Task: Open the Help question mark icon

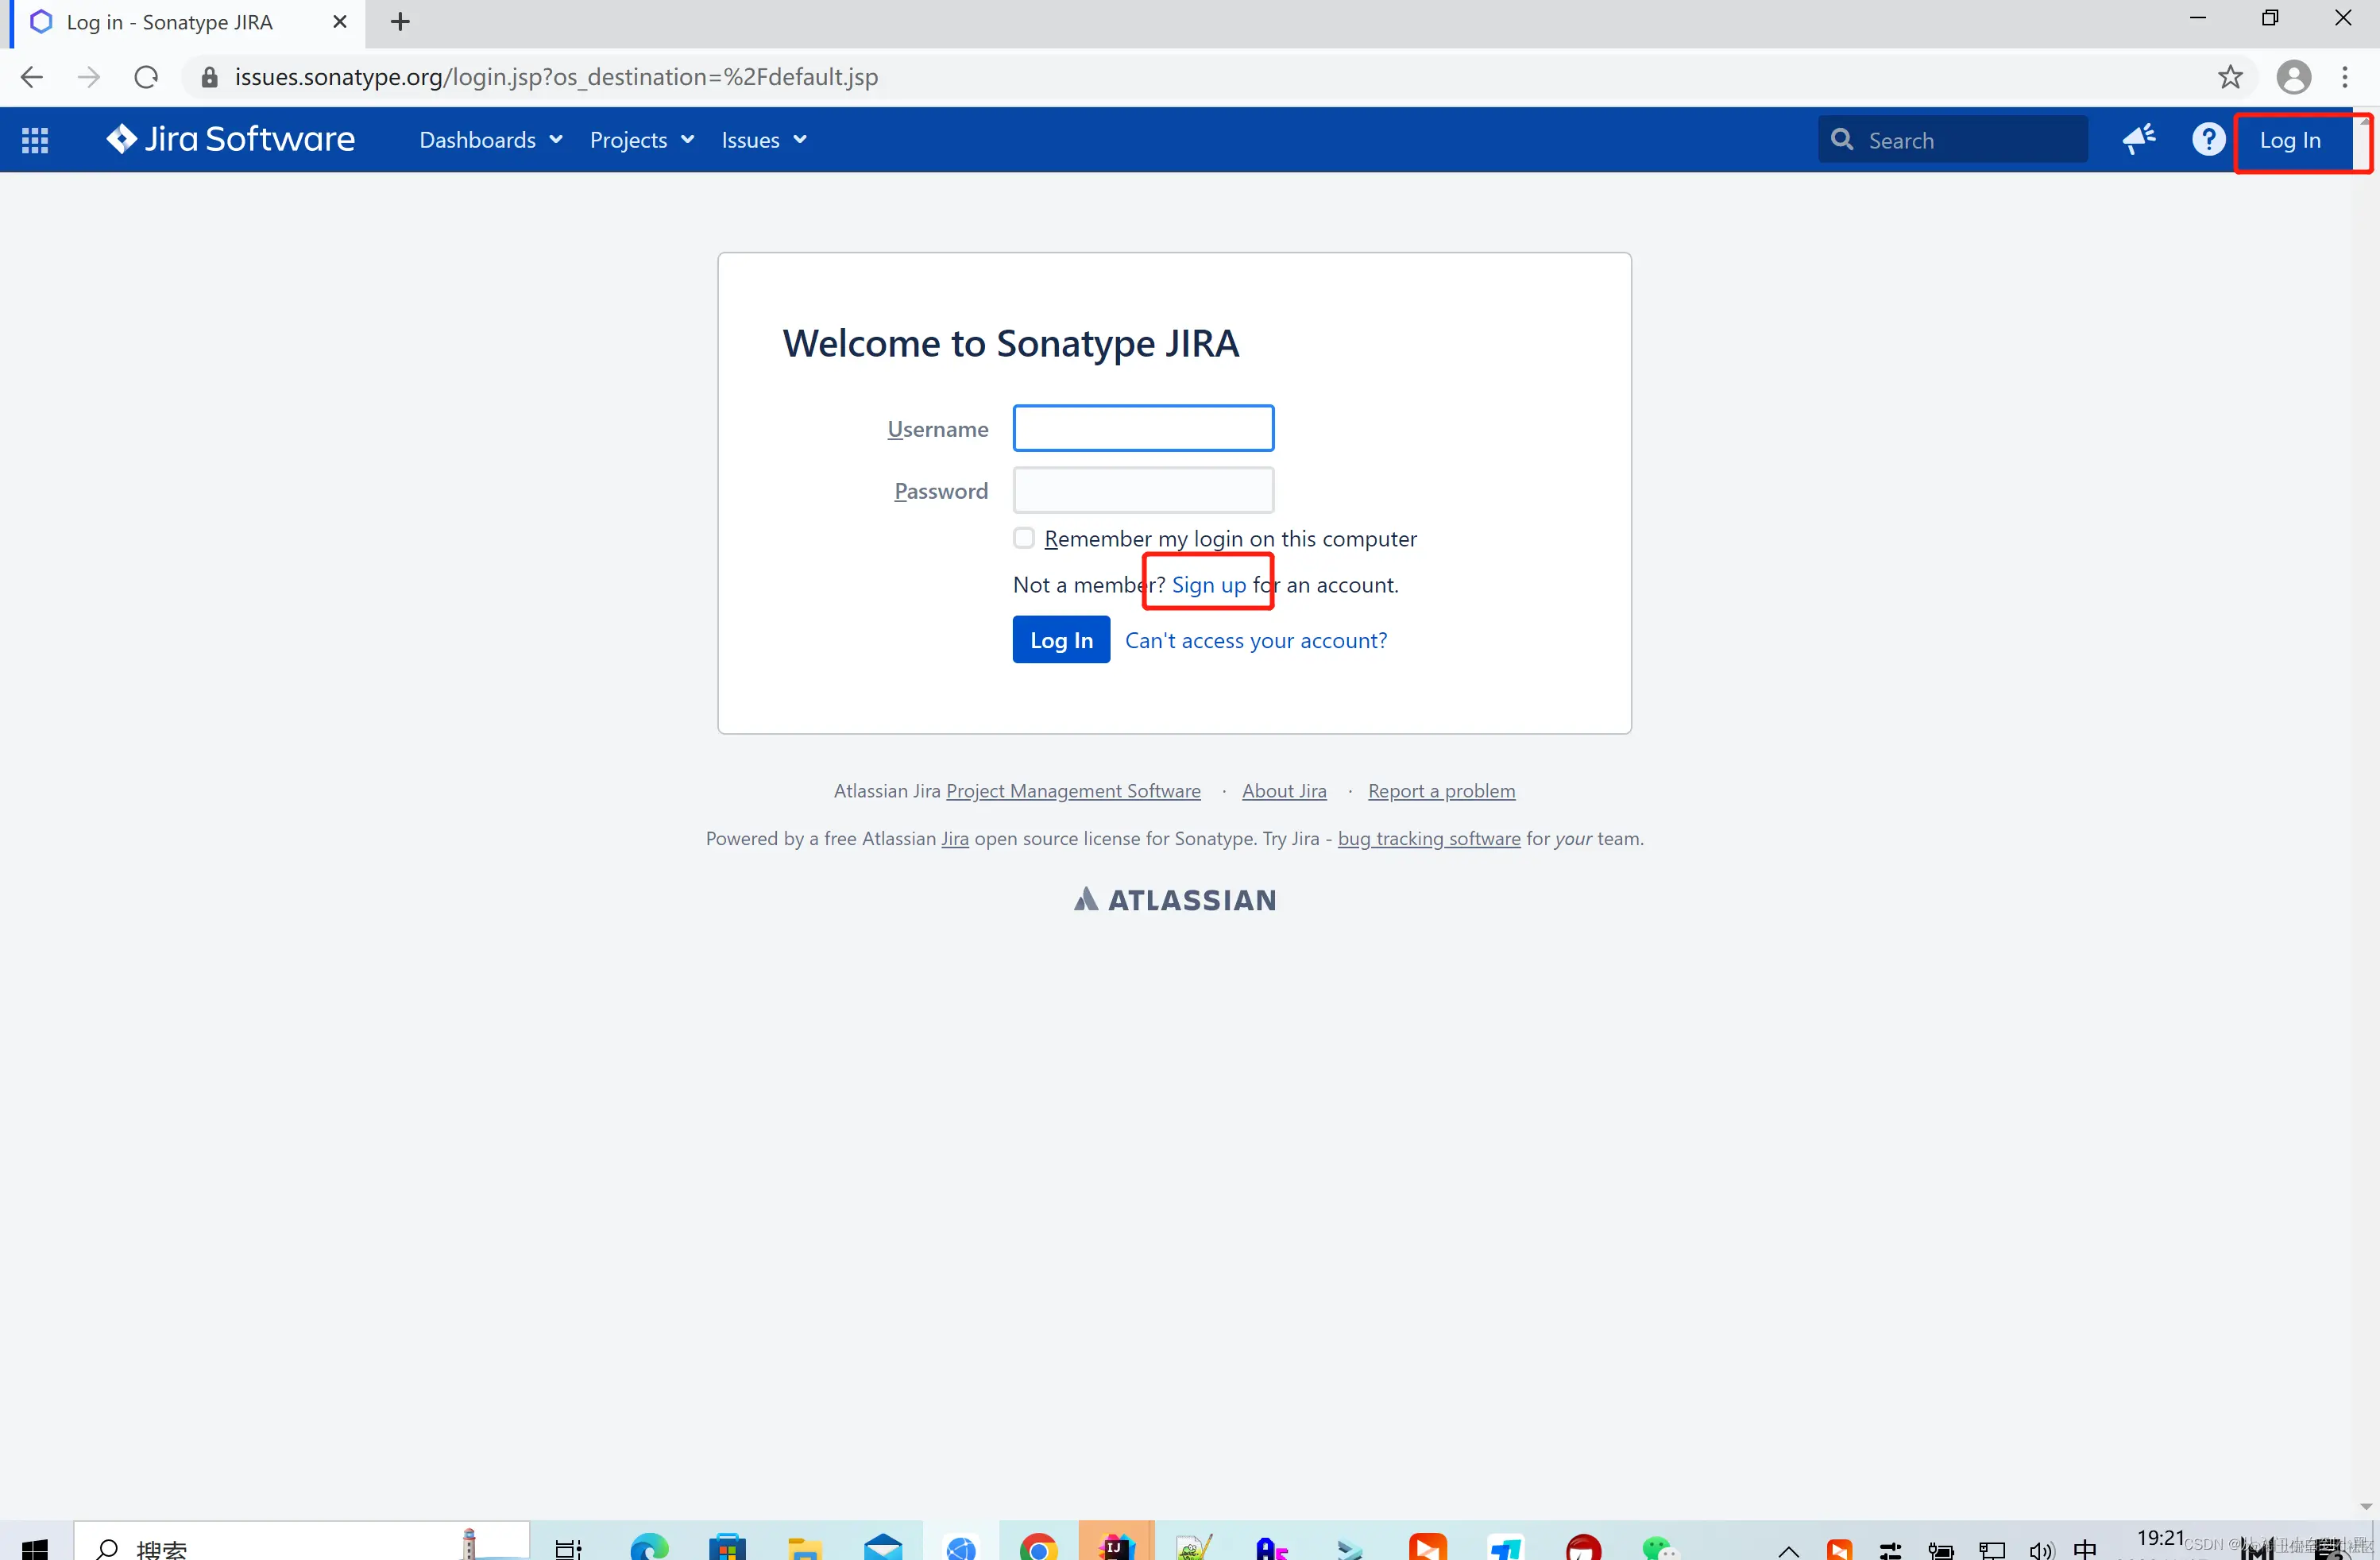Action: [2208, 139]
